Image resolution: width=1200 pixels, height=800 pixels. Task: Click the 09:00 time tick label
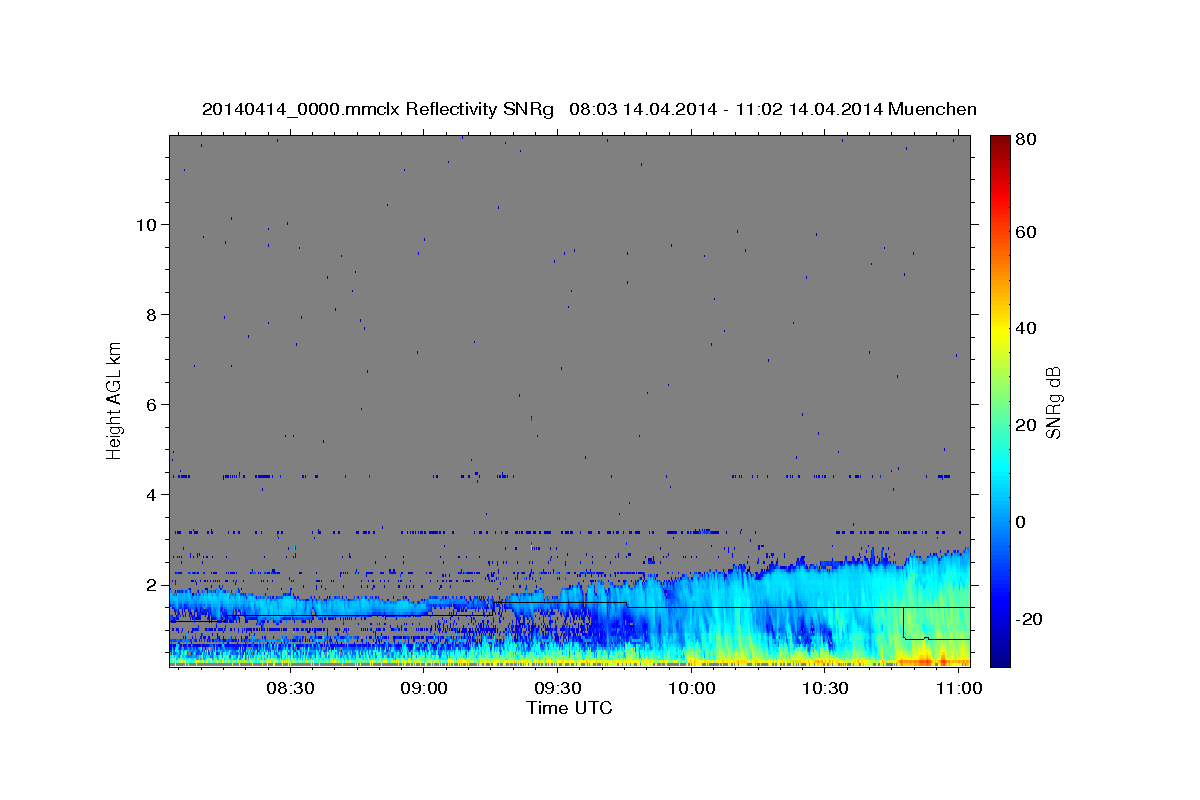[x=424, y=689]
